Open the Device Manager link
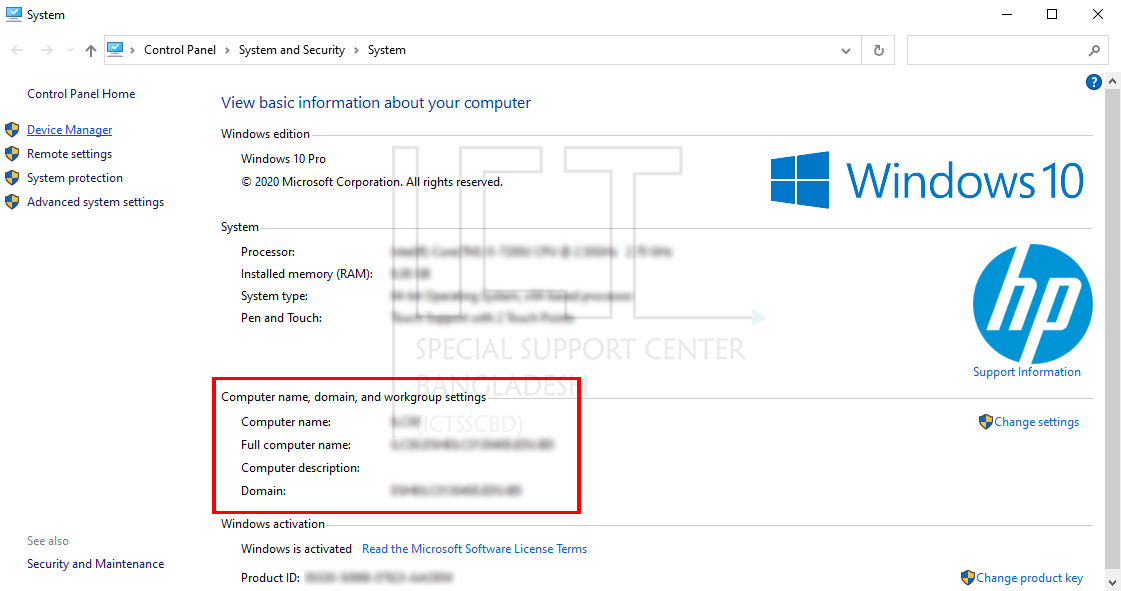Viewport: 1121px width, 591px height. [x=69, y=129]
